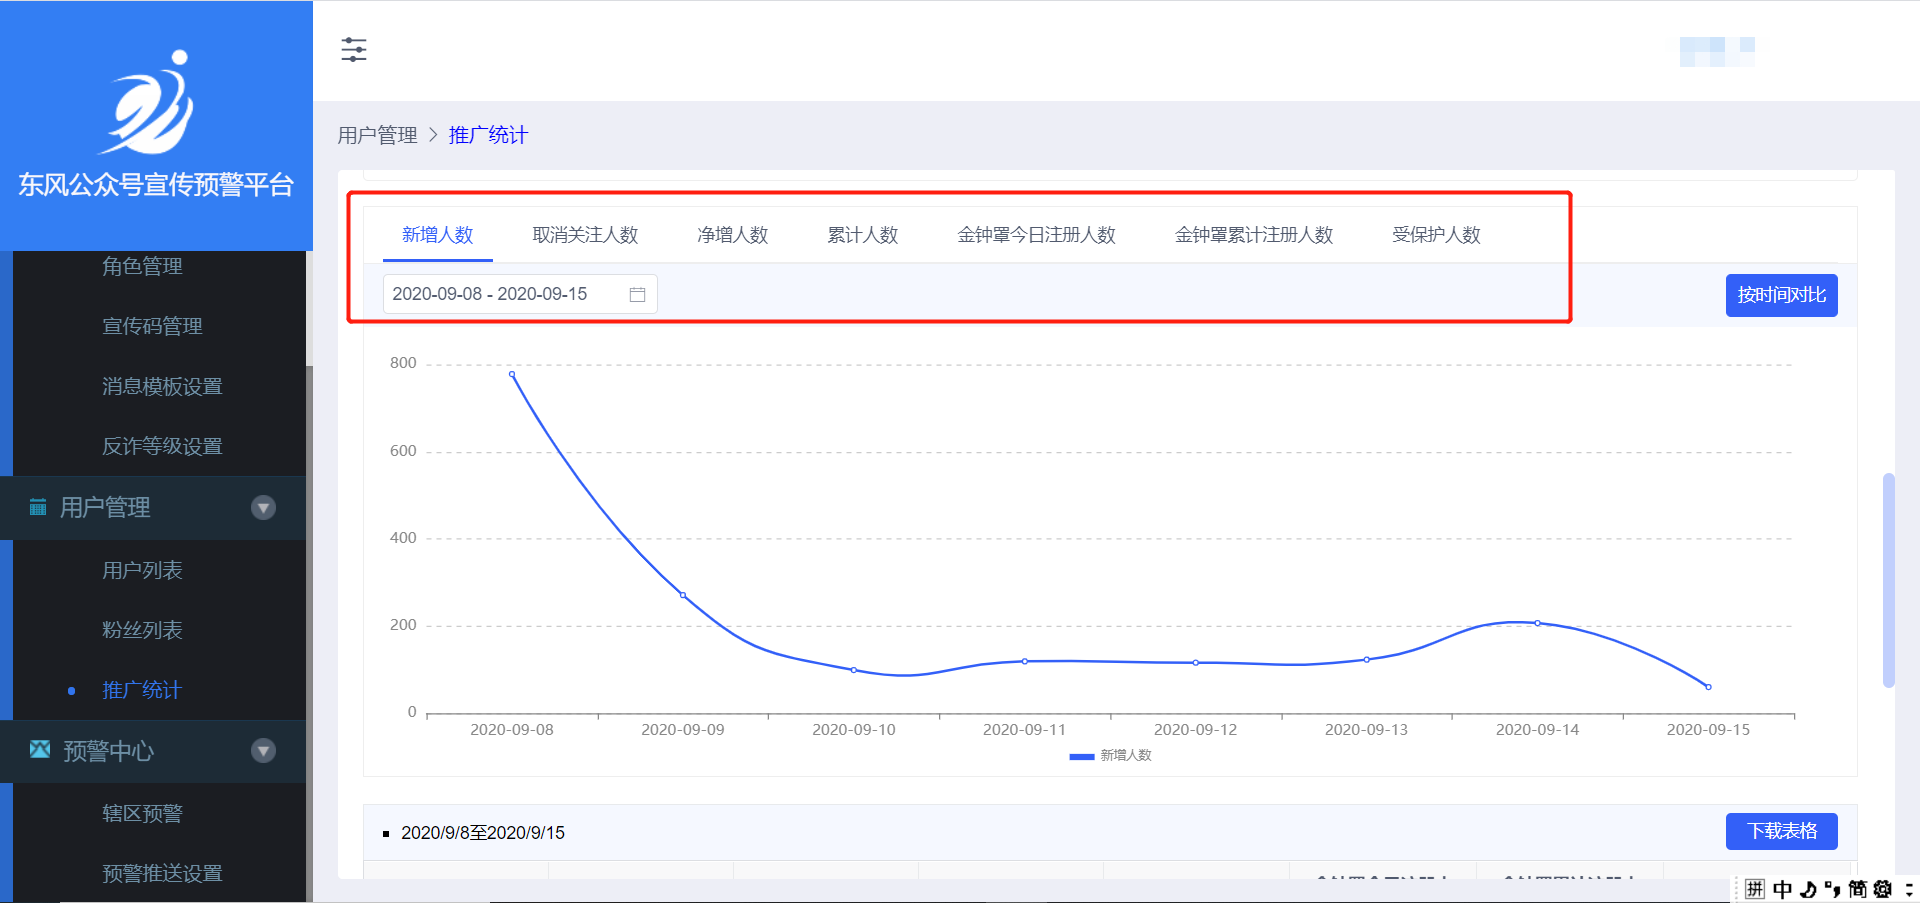
Task: Collapse the 用户管理 menu arrow
Action: tap(263, 507)
